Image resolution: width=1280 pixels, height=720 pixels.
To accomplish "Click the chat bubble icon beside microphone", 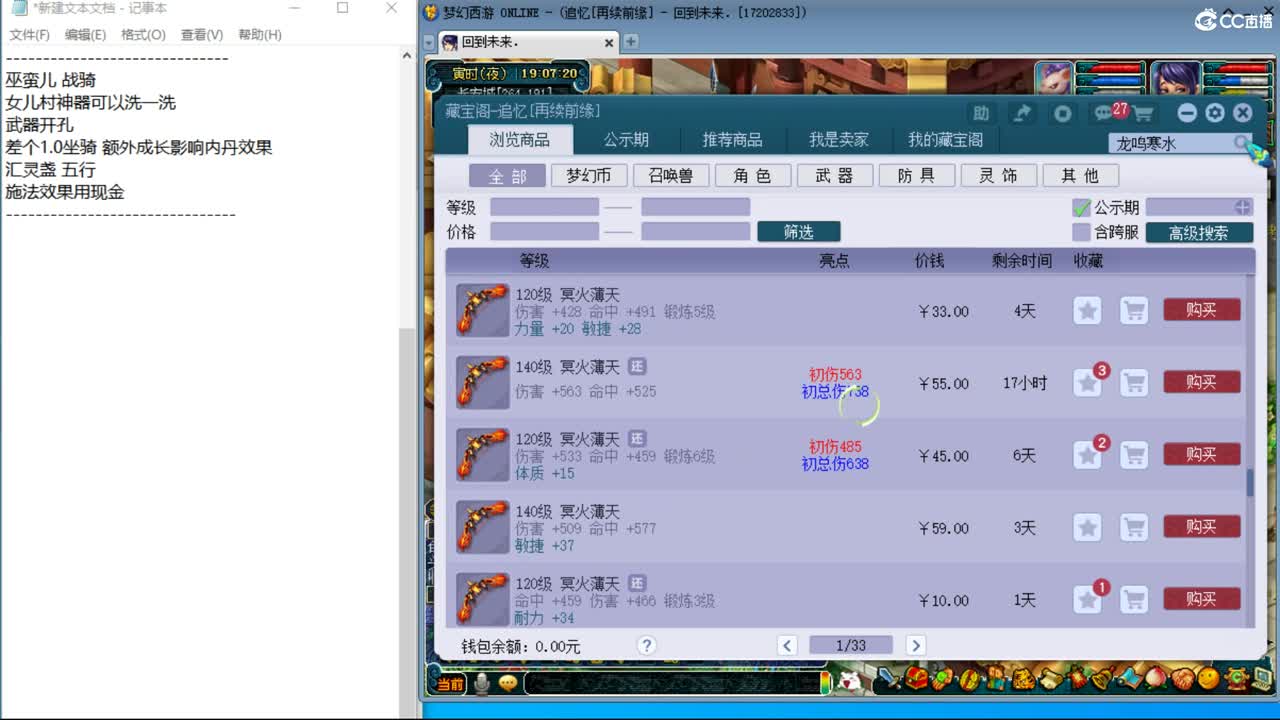I will [x=509, y=683].
